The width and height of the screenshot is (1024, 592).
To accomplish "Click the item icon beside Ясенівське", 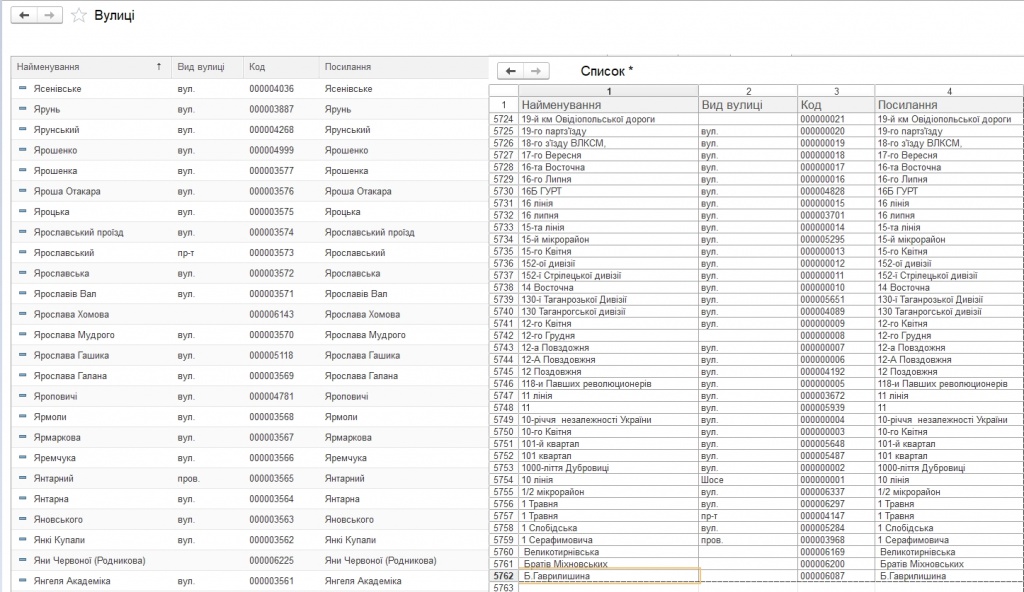I will pyautogui.click(x=23, y=89).
